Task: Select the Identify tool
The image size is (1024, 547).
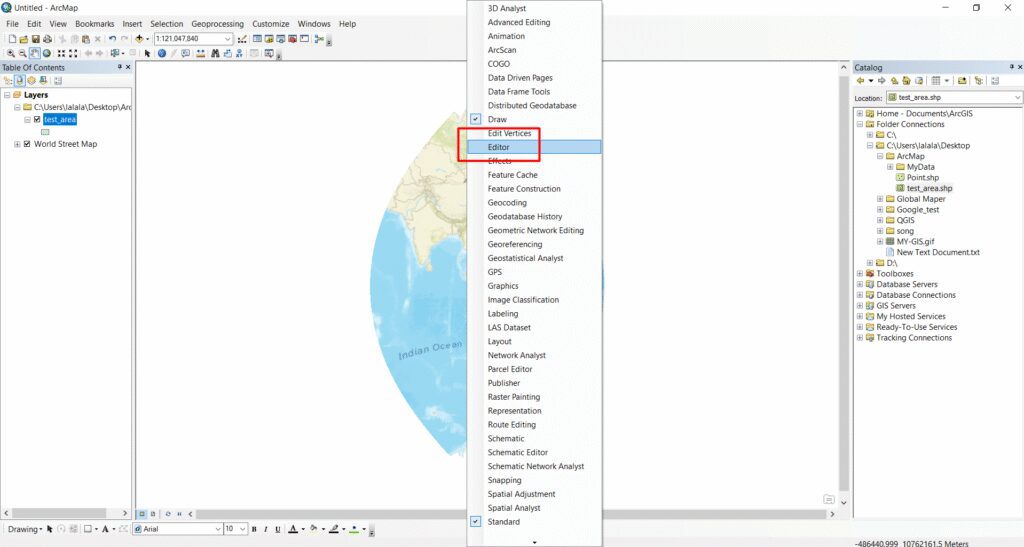Action: tap(162, 54)
